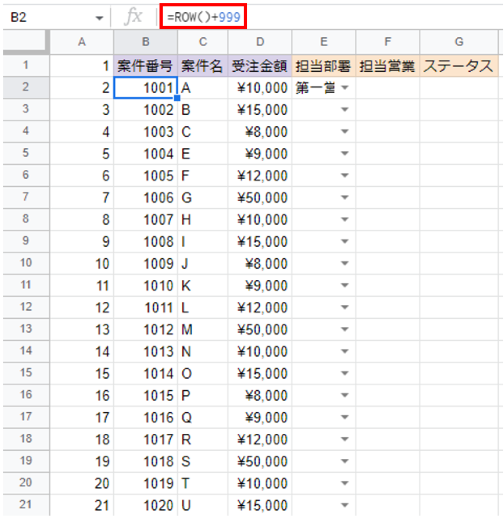
Task: Click the fill handle of cell B2
Action: (177, 98)
